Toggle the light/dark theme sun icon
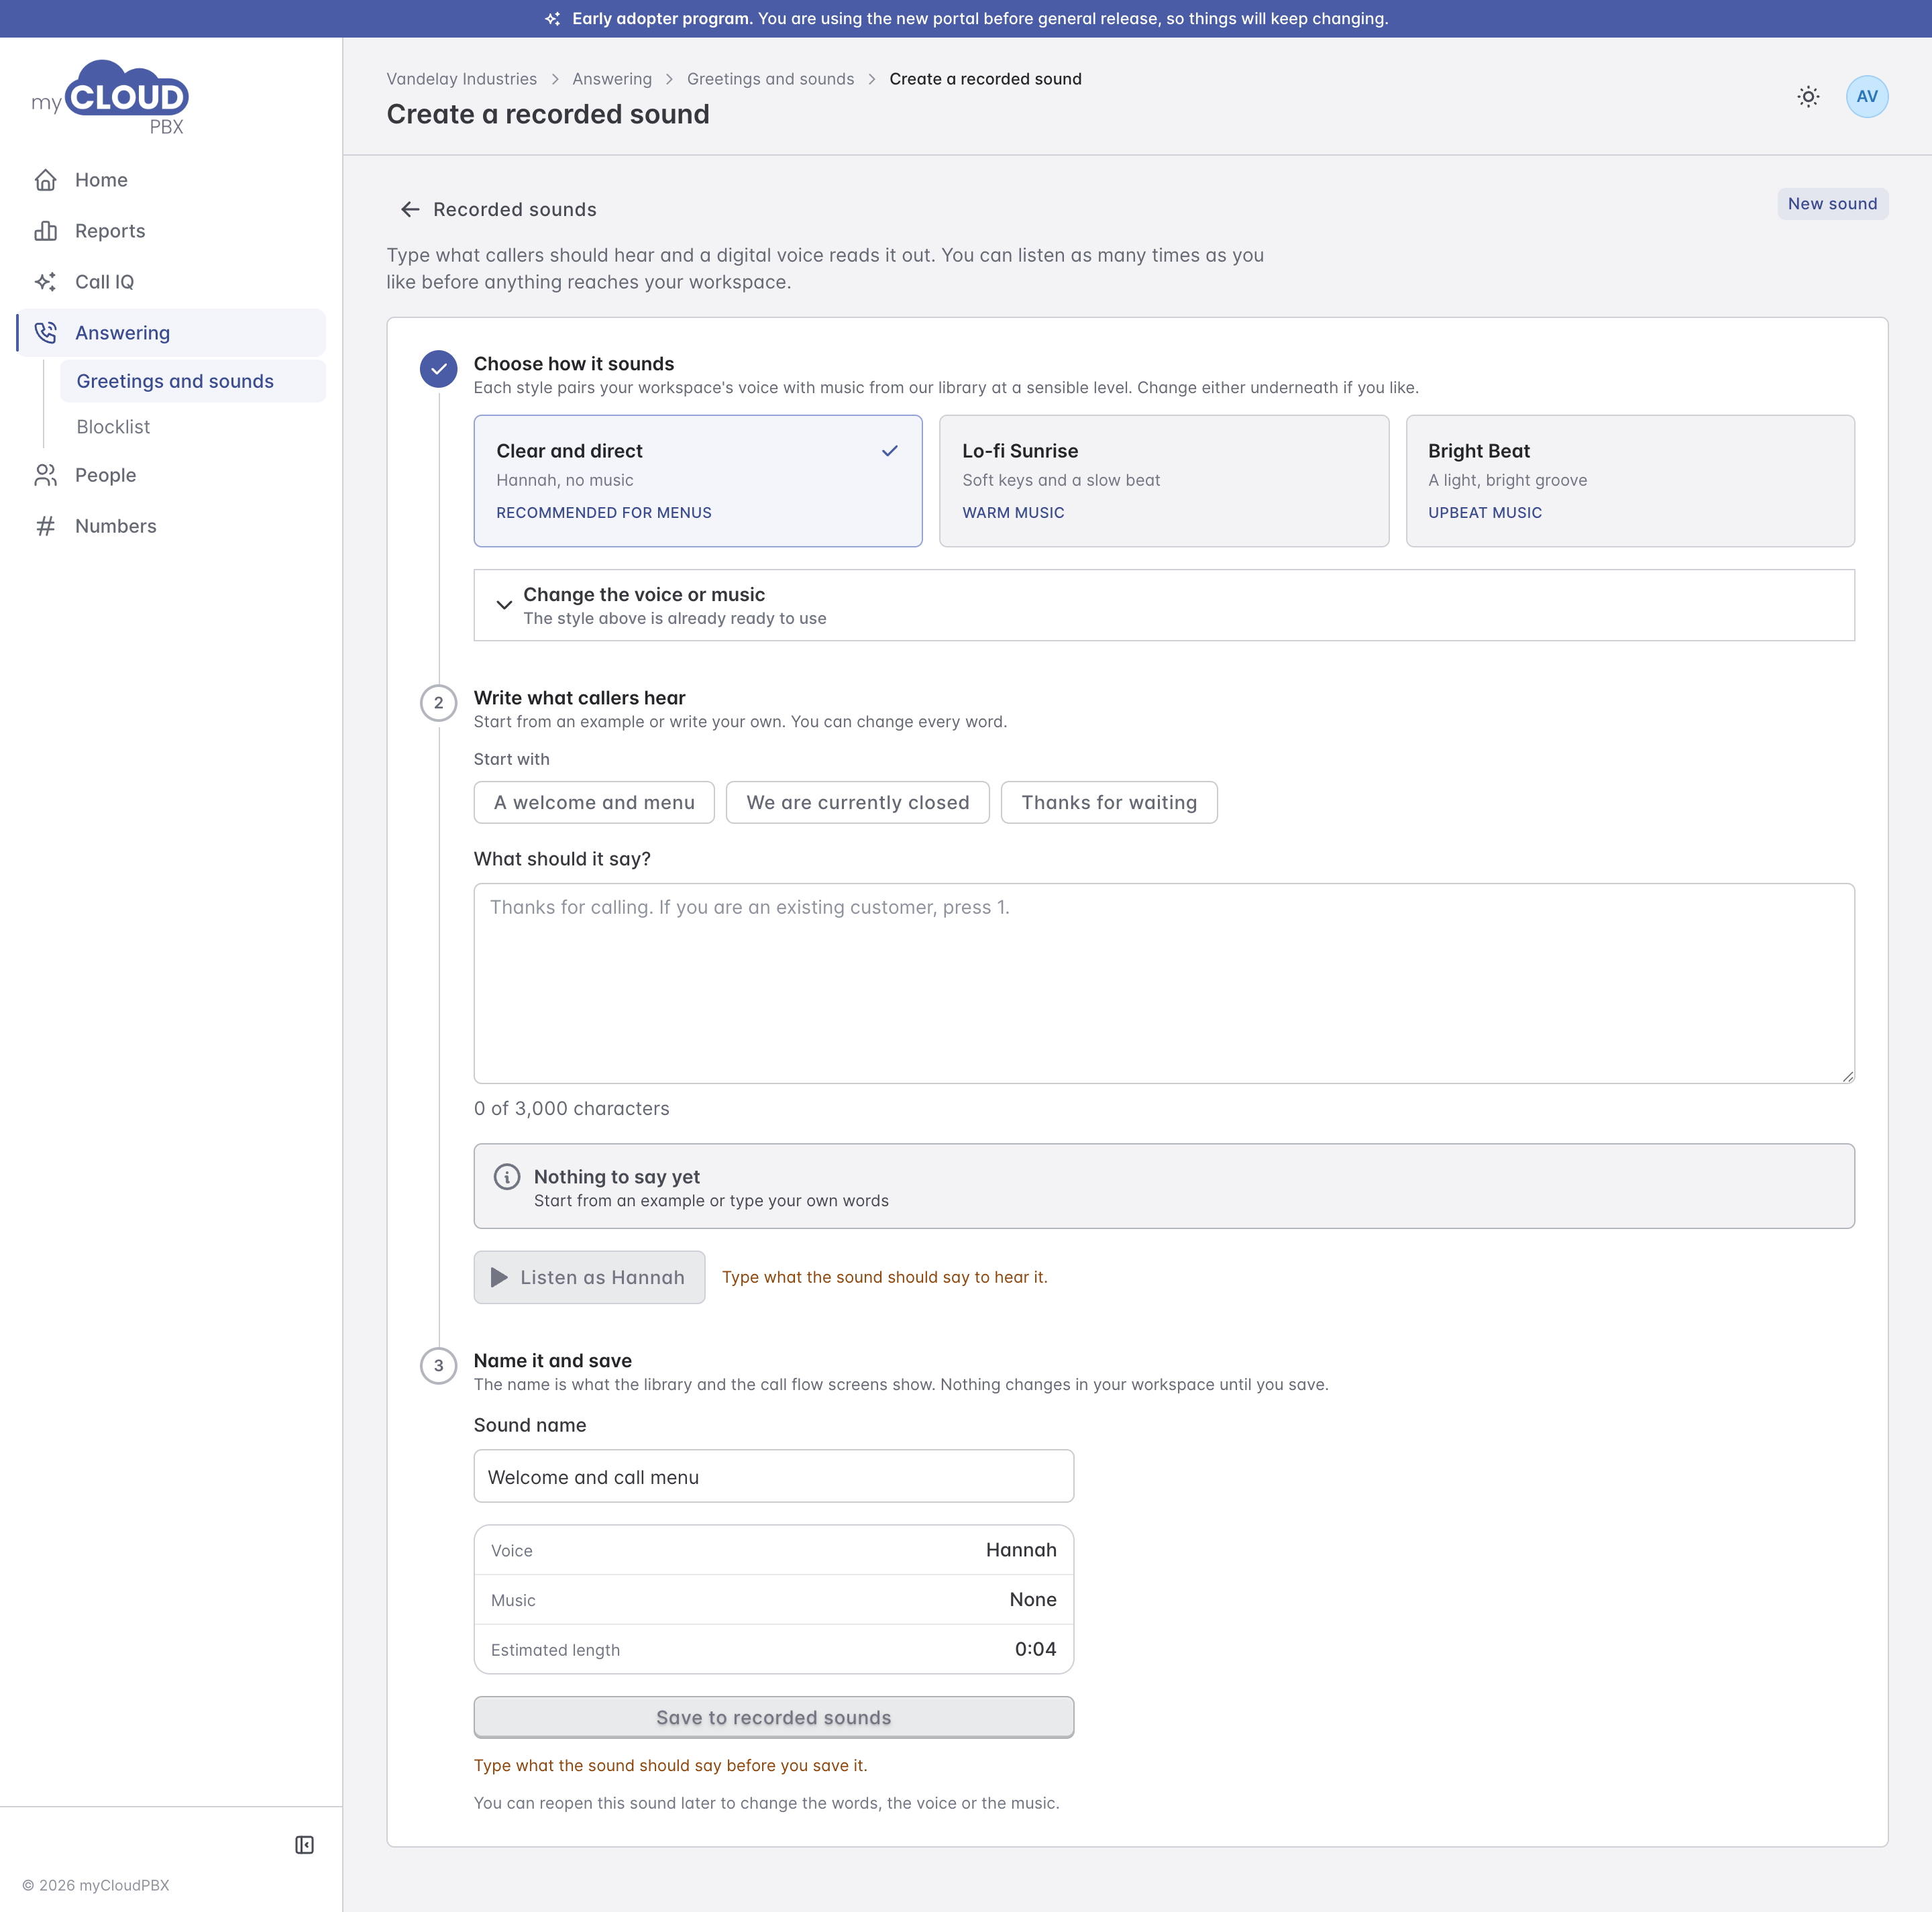 pos(1808,97)
